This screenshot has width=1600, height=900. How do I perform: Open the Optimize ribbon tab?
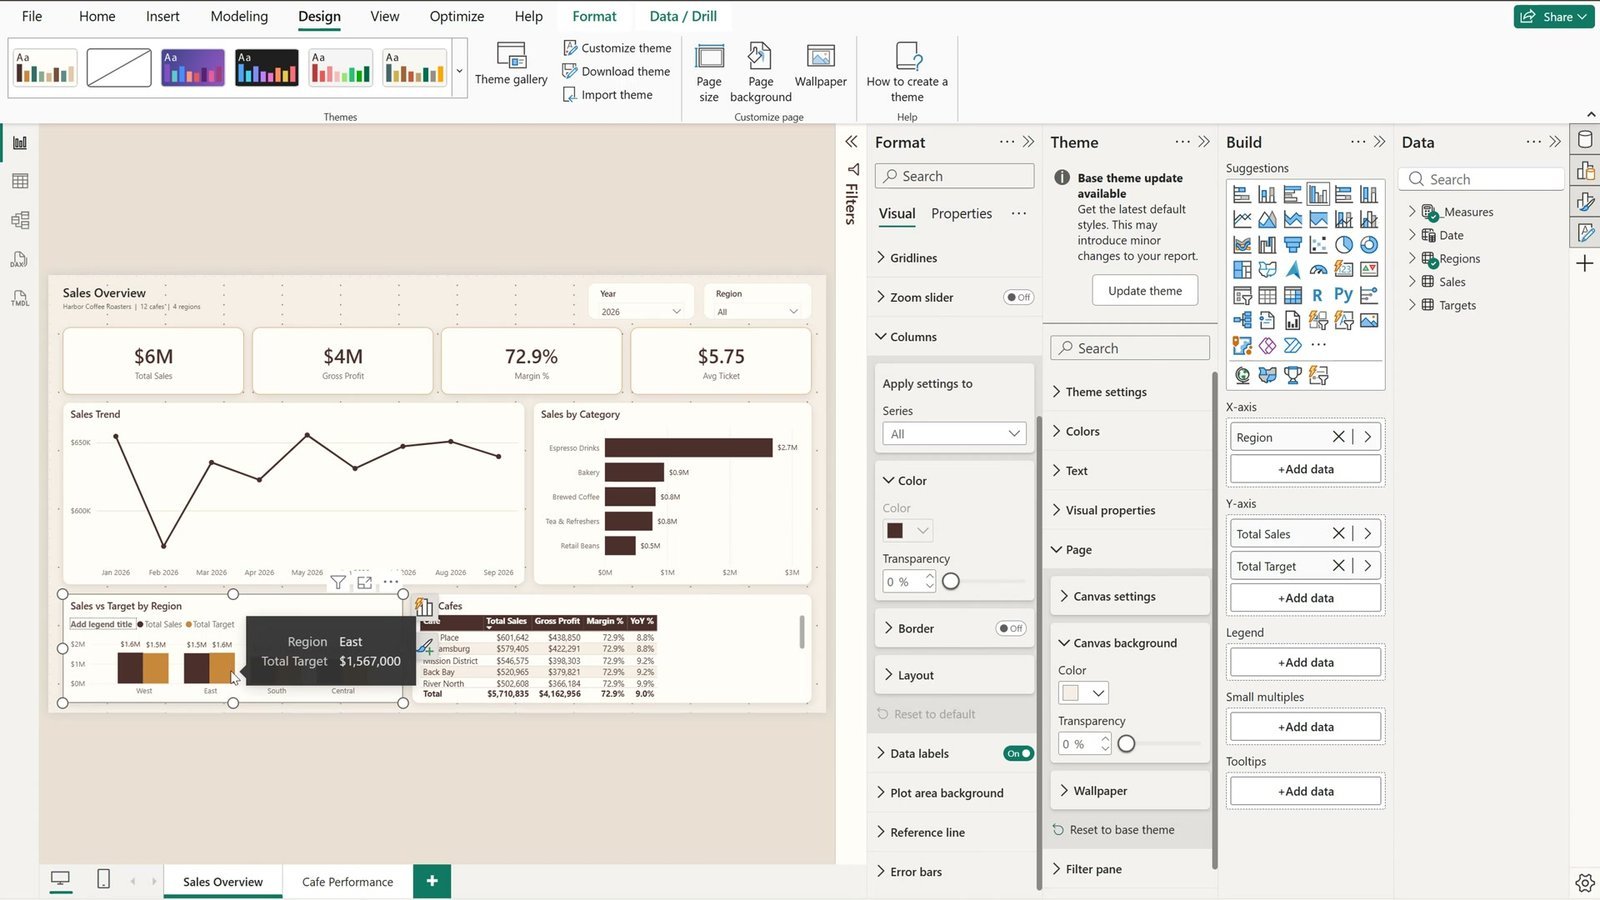point(456,16)
